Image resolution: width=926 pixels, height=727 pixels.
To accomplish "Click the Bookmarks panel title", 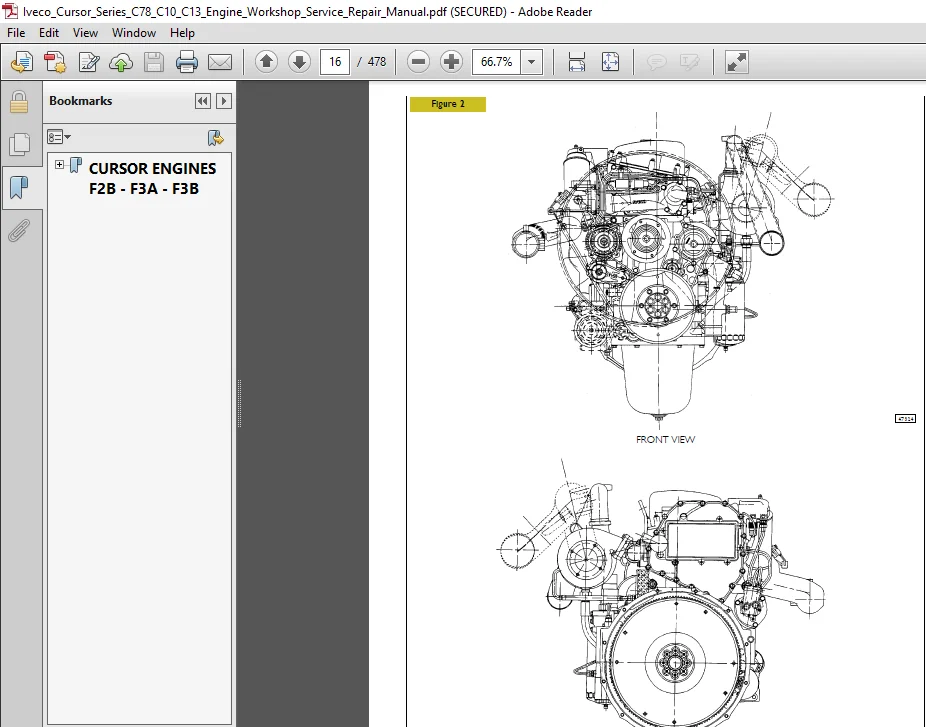I will [80, 101].
